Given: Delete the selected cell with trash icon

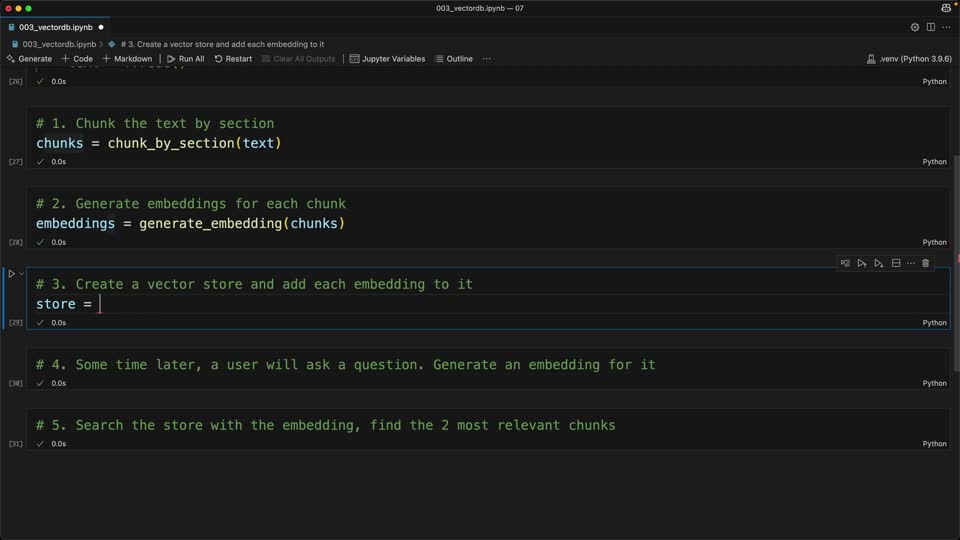Looking at the screenshot, I should pyautogui.click(x=926, y=263).
